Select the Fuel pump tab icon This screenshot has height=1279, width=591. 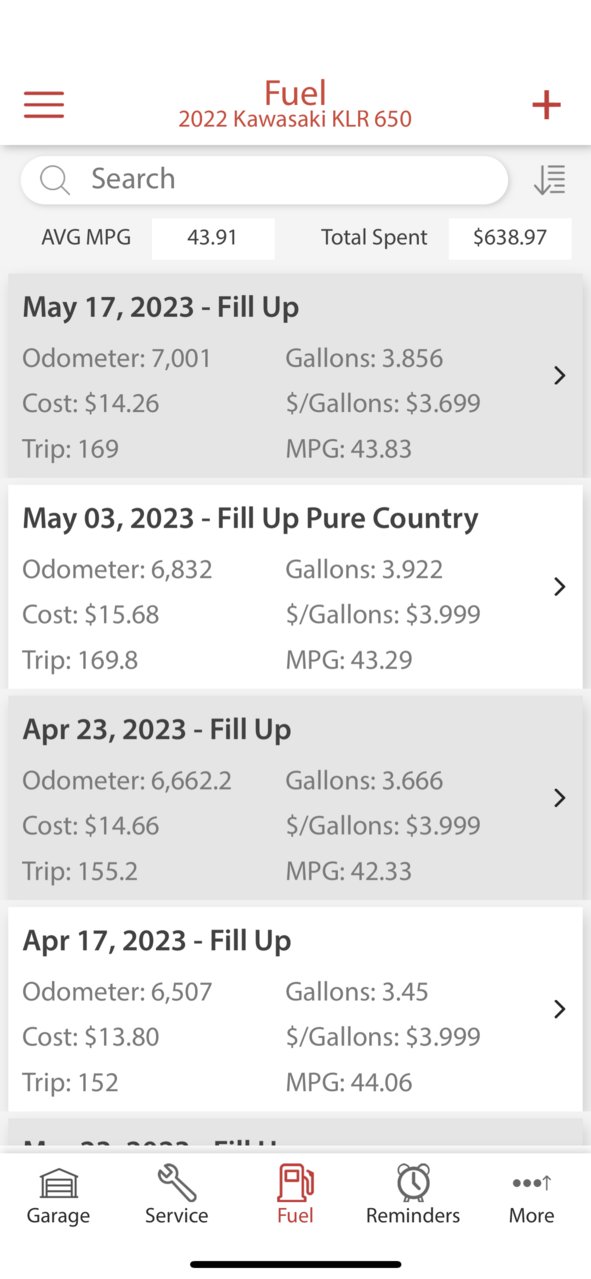[296, 1183]
